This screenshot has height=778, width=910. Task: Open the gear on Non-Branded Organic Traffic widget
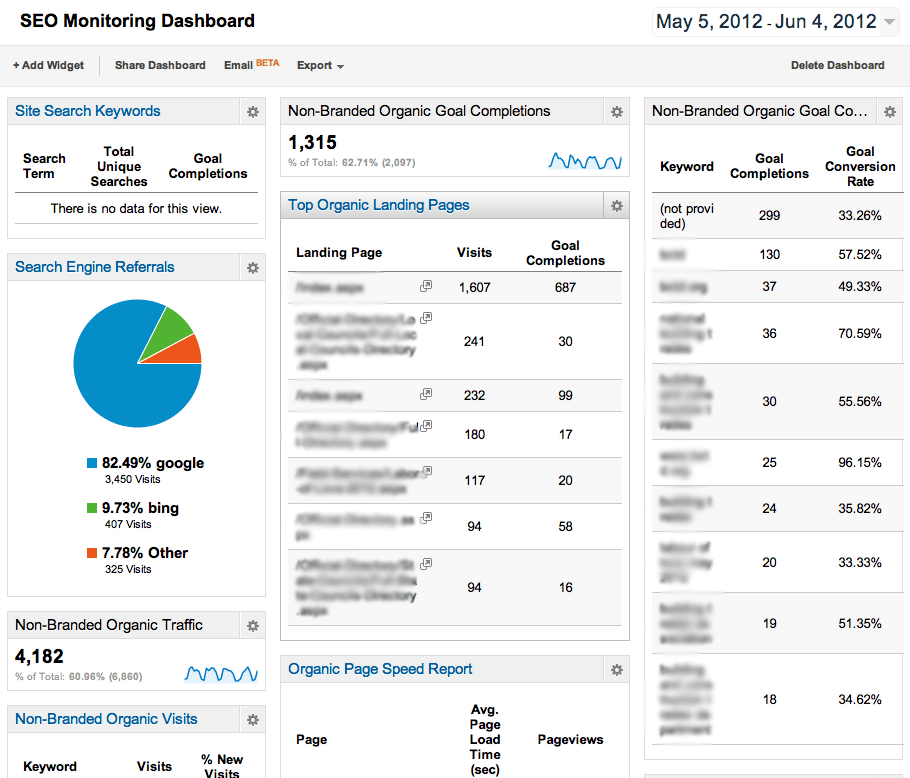[252, 624]
